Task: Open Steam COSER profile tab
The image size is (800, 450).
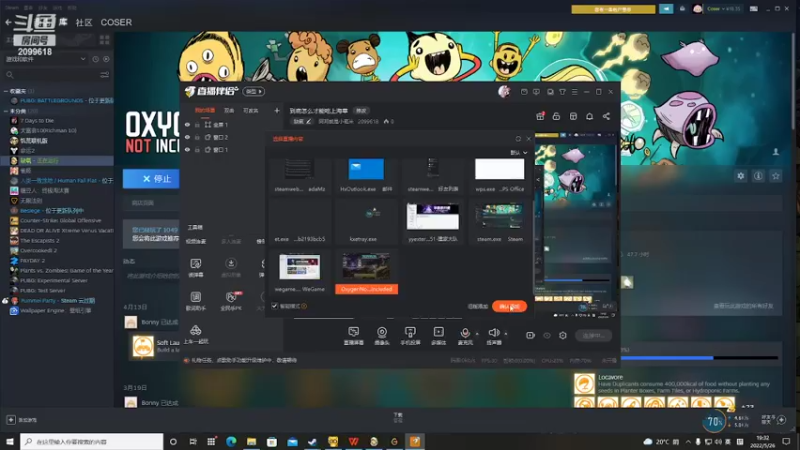Action: [x=116, y=22]
